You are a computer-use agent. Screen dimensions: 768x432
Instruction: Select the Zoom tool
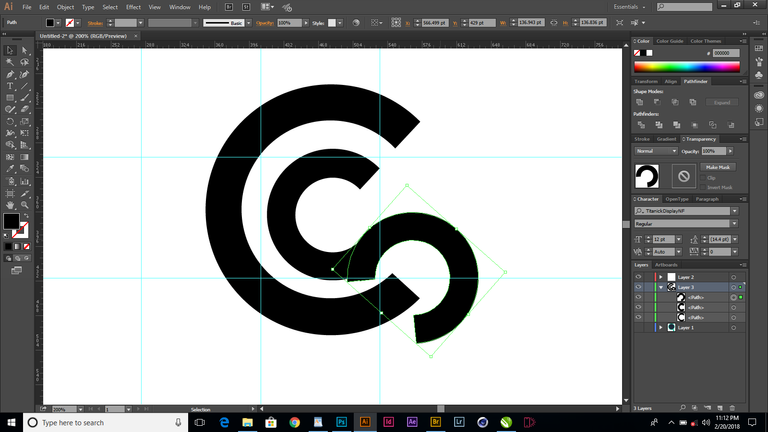pyautogui.click(x=24, y=205)
